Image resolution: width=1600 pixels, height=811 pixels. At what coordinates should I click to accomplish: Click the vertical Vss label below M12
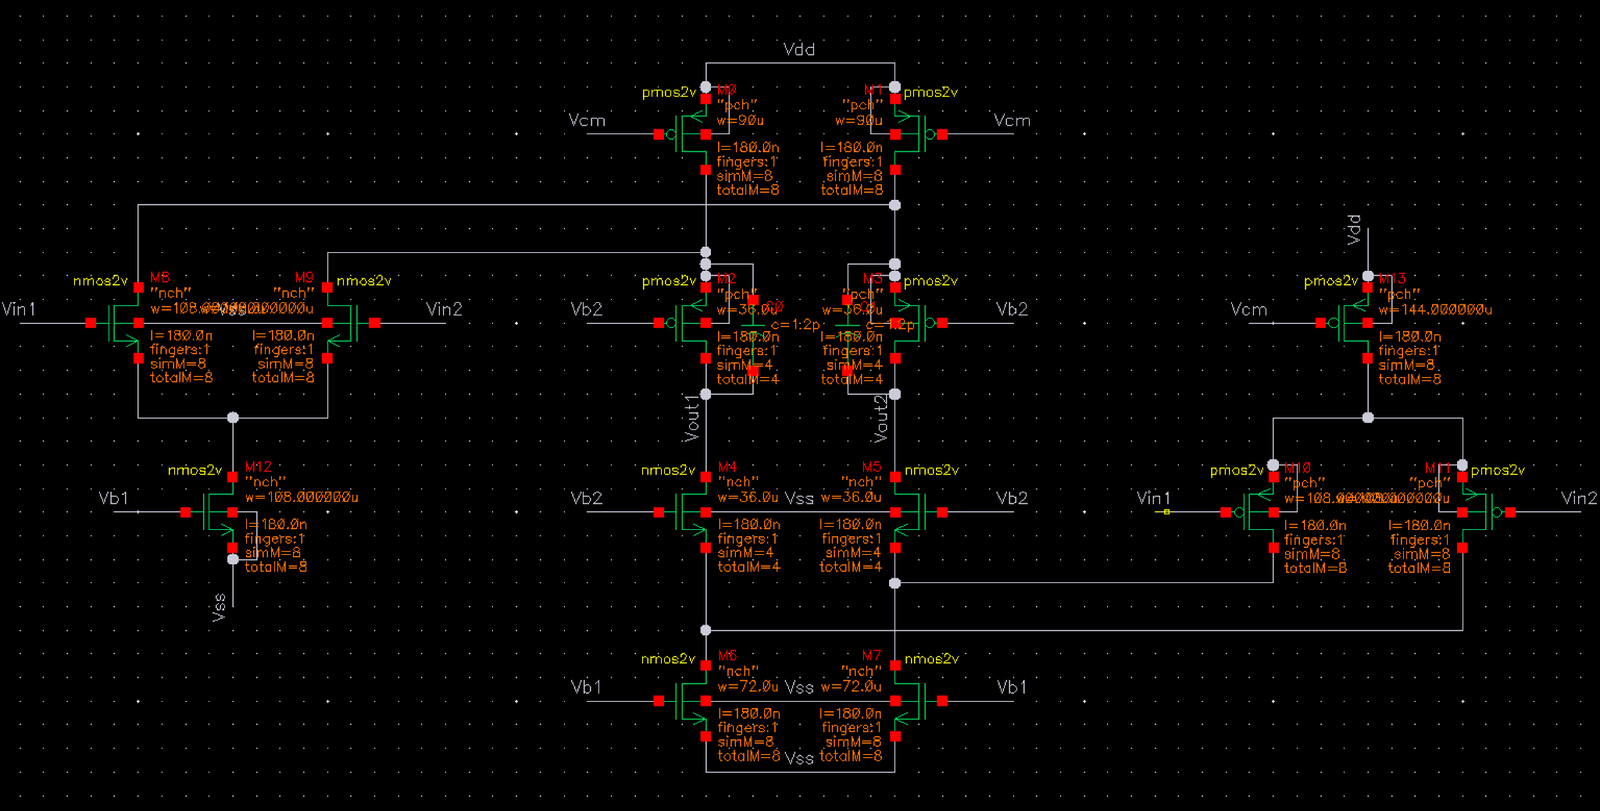point(219,607)
